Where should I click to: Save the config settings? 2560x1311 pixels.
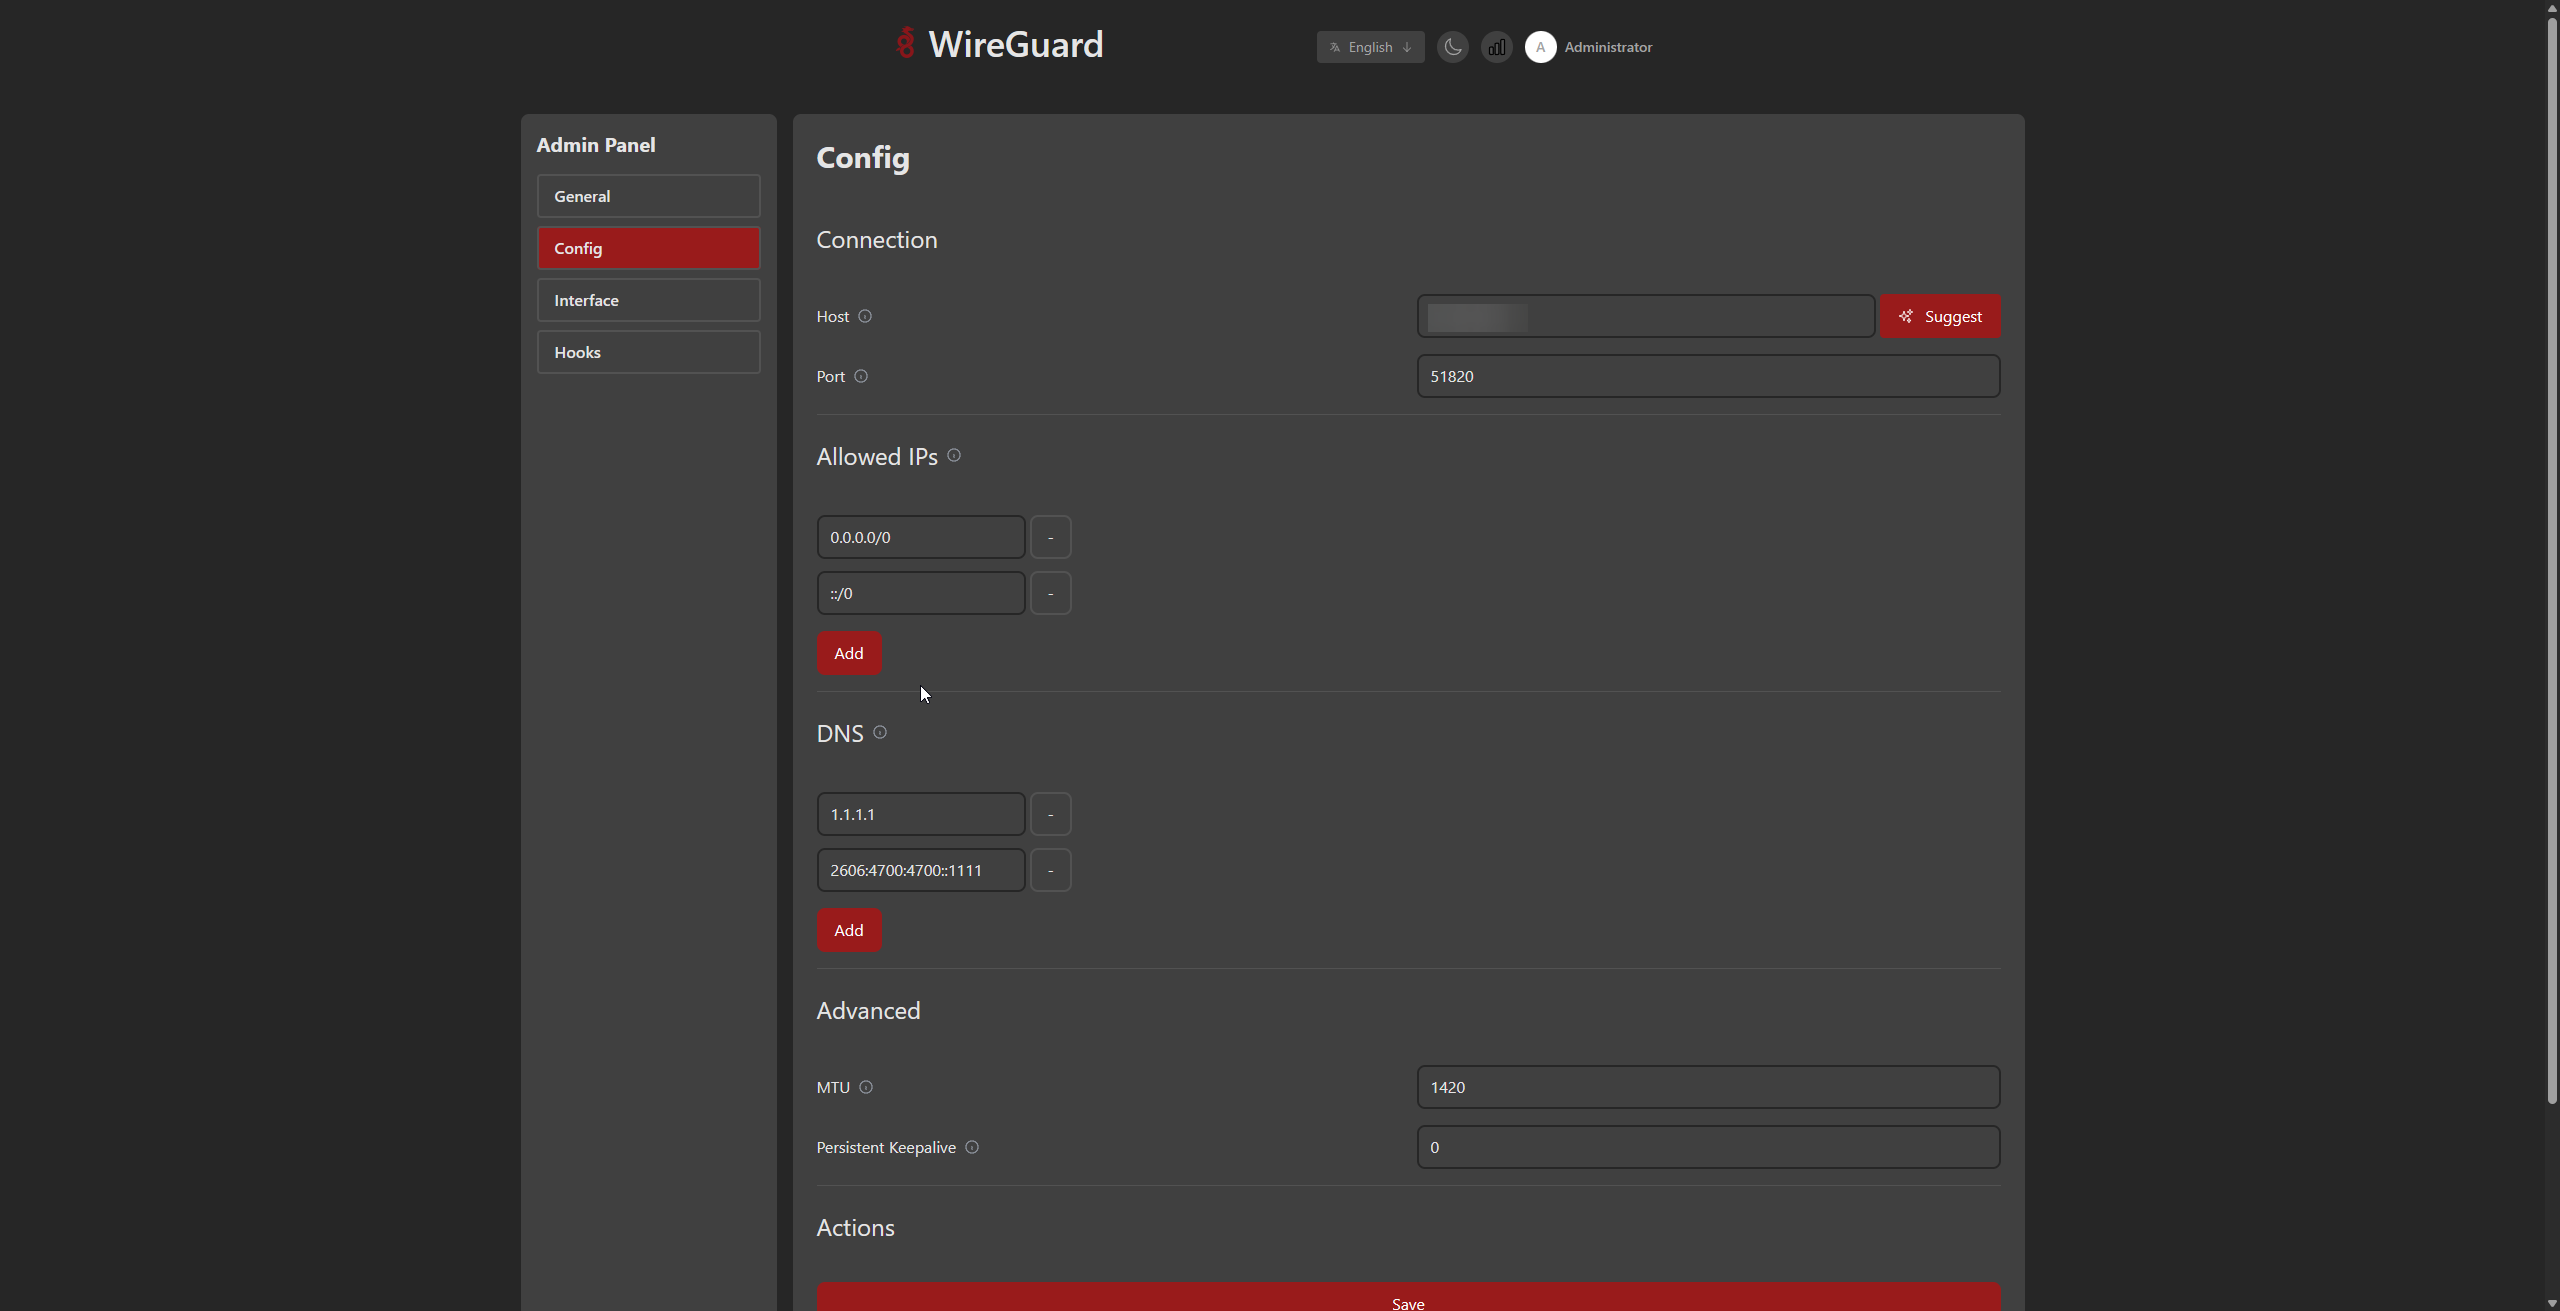pos(1408,1298)
